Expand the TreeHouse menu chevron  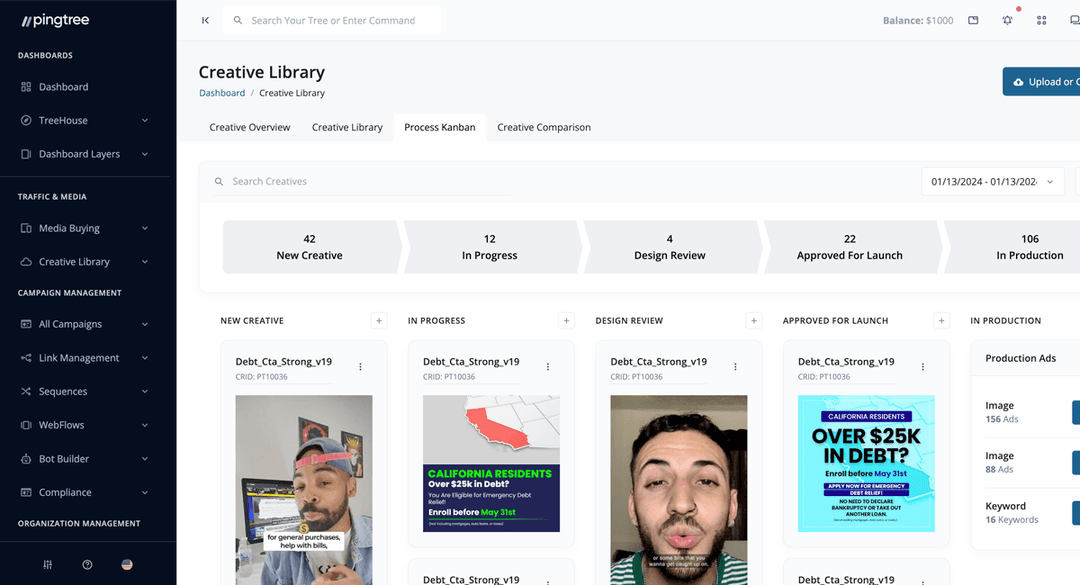[144, 120]
